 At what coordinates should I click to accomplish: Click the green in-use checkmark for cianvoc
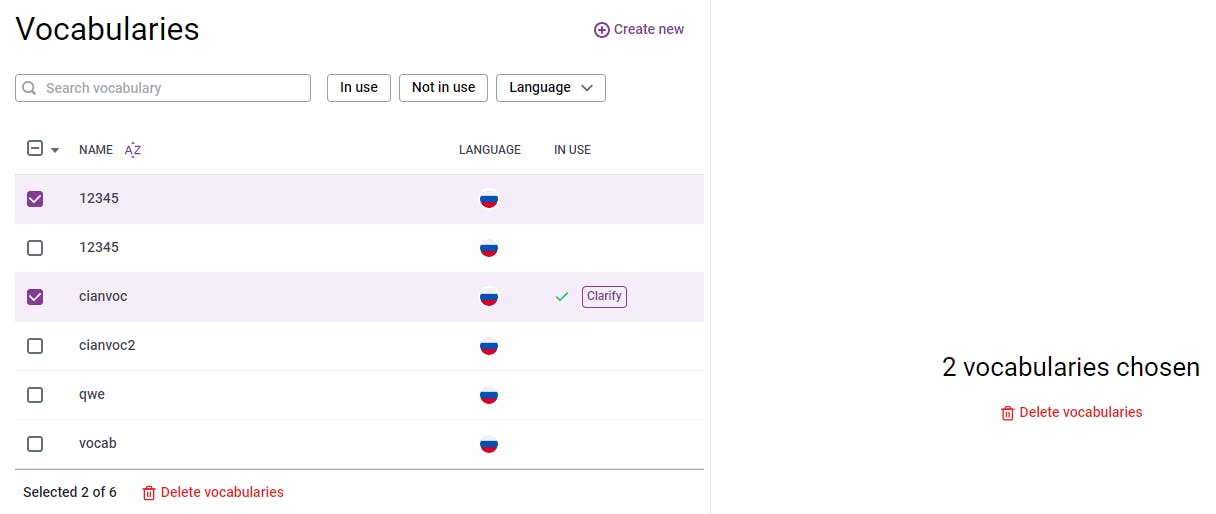(x=562, y=297)
